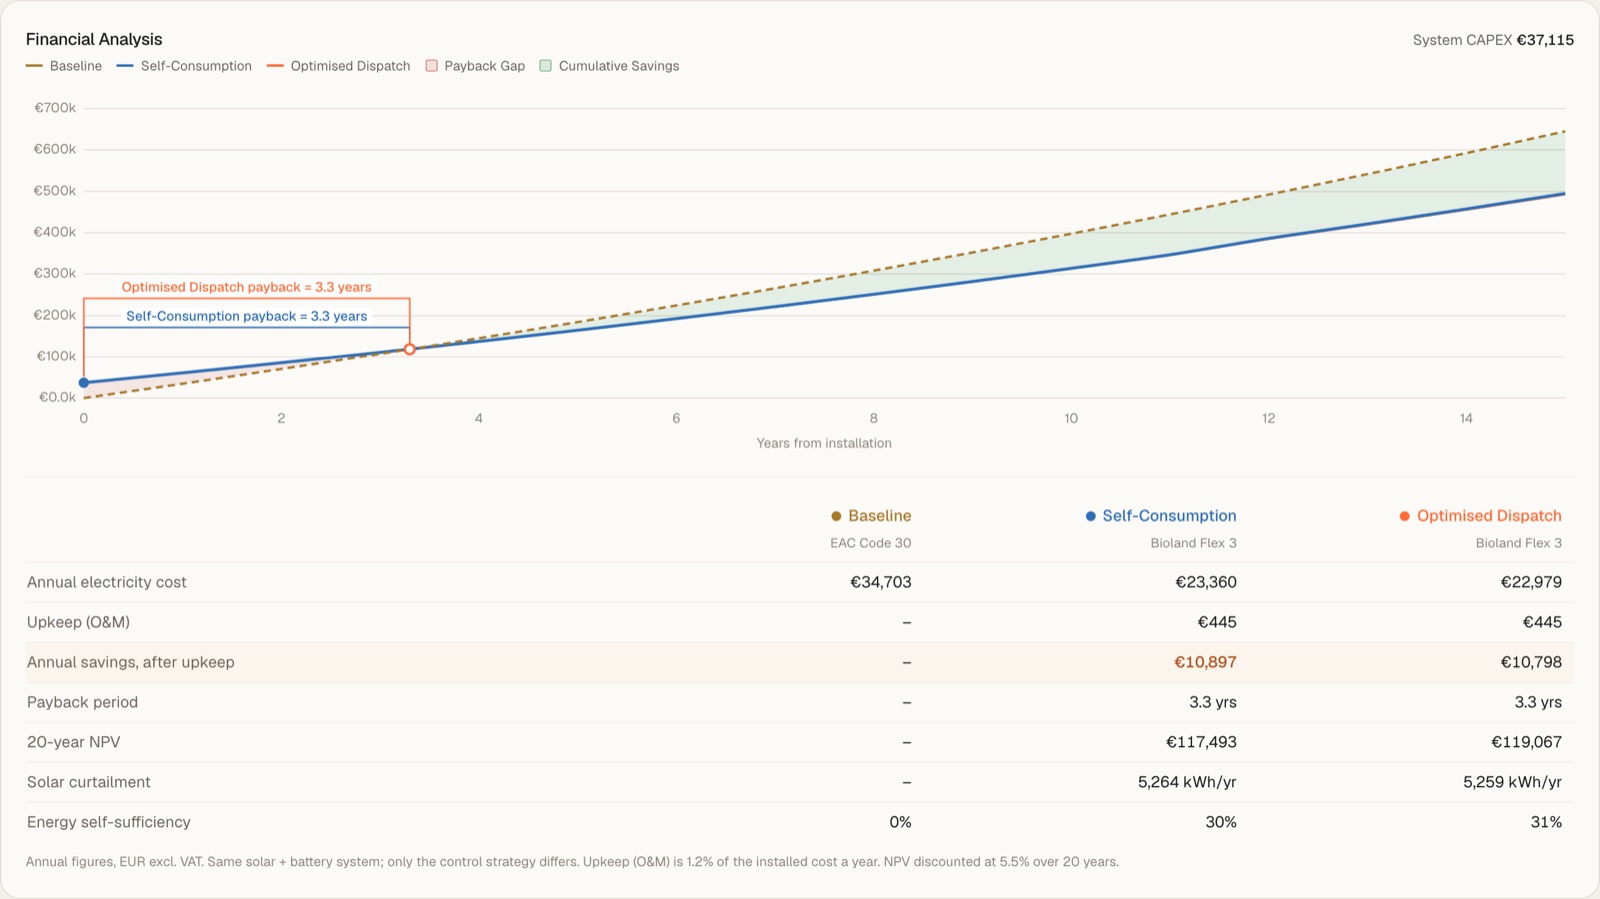Select the Solar curtailment row label

pos(88,782)
